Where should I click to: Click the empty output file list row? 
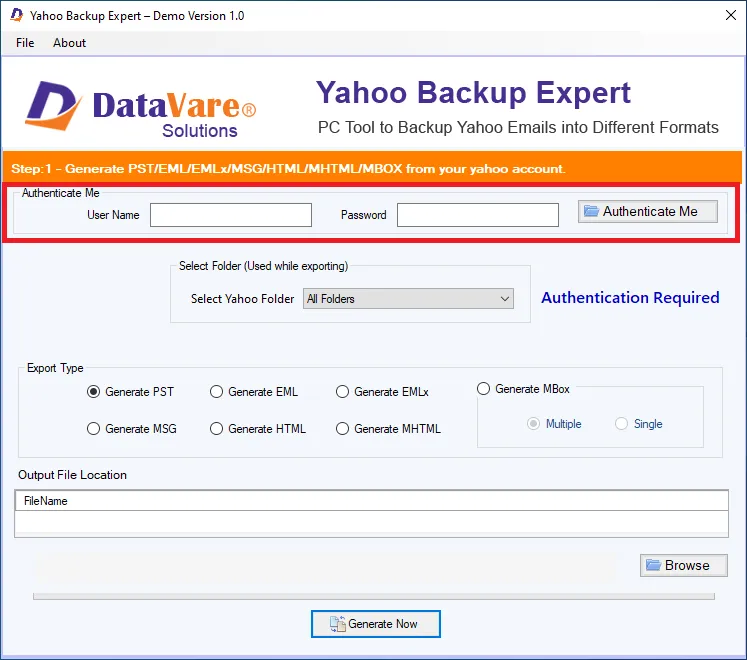(372, 522)
